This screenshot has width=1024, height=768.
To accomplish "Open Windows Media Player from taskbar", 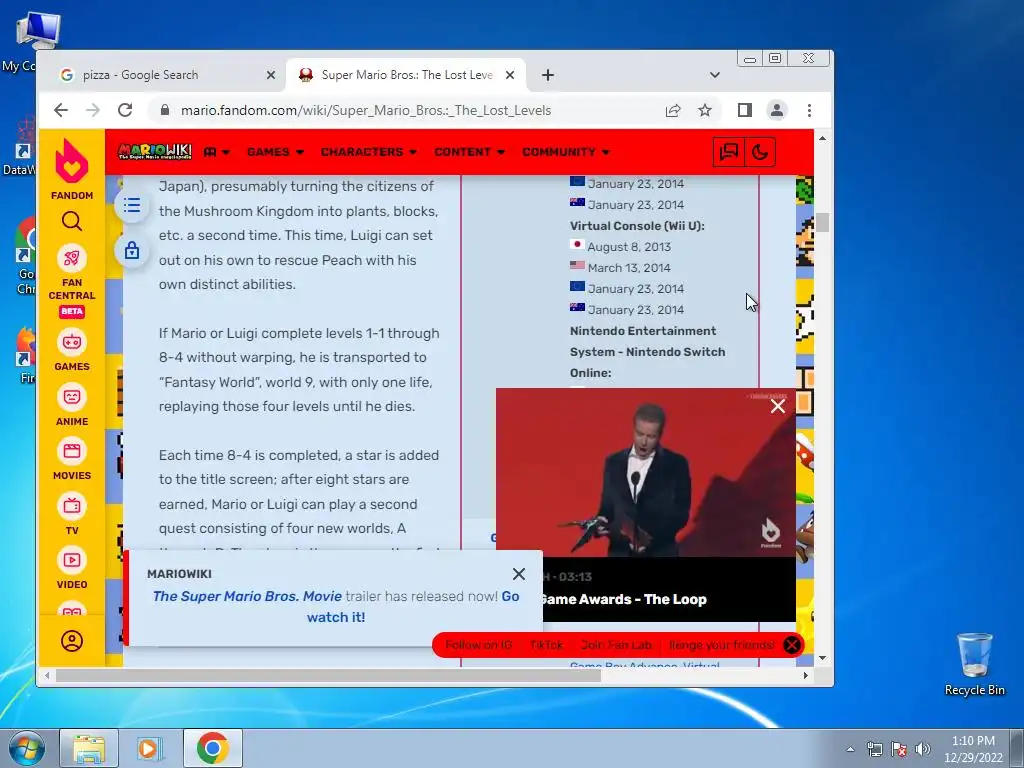I will pos(150,748).
